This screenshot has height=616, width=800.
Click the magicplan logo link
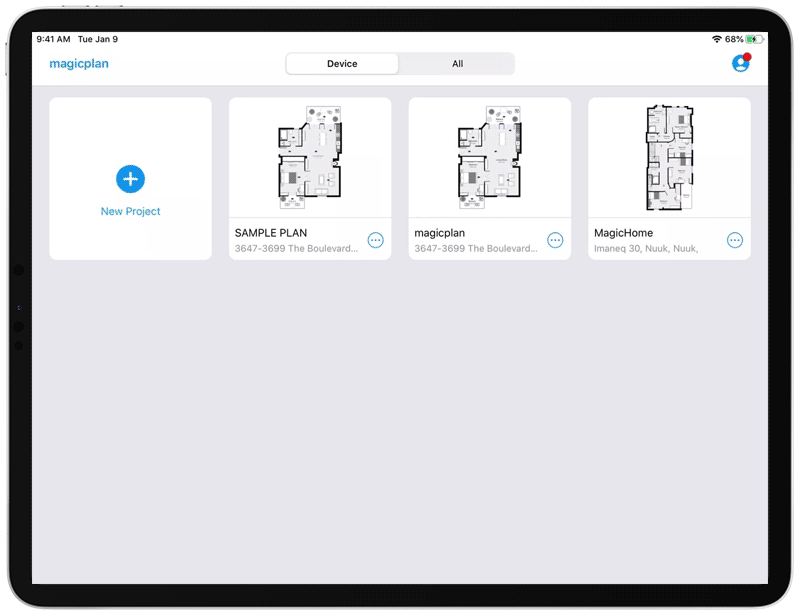[79, 64]
